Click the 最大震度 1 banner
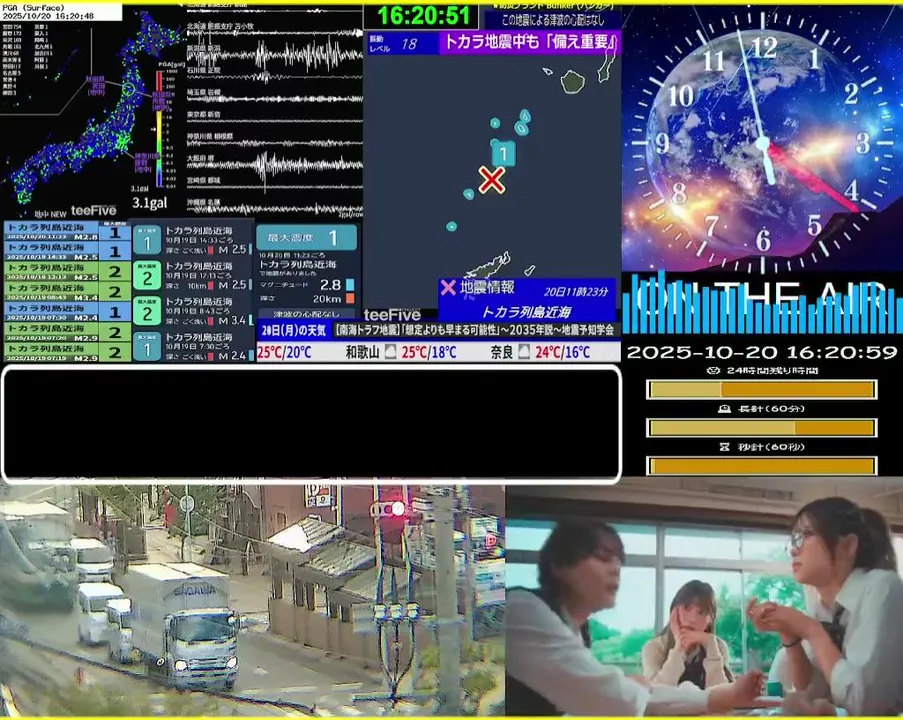 tap(306, 237)
